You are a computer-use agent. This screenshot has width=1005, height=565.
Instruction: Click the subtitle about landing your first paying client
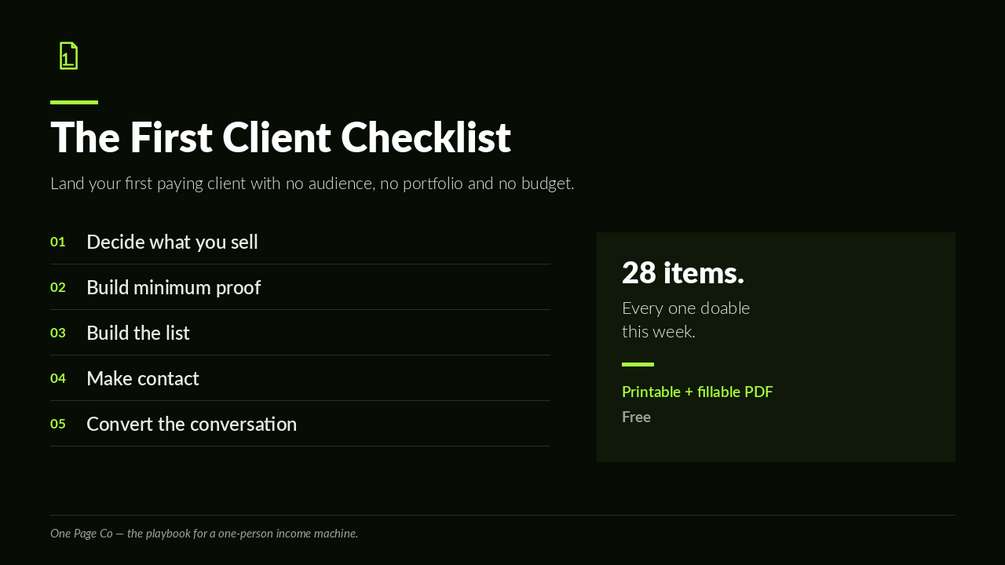312,183
